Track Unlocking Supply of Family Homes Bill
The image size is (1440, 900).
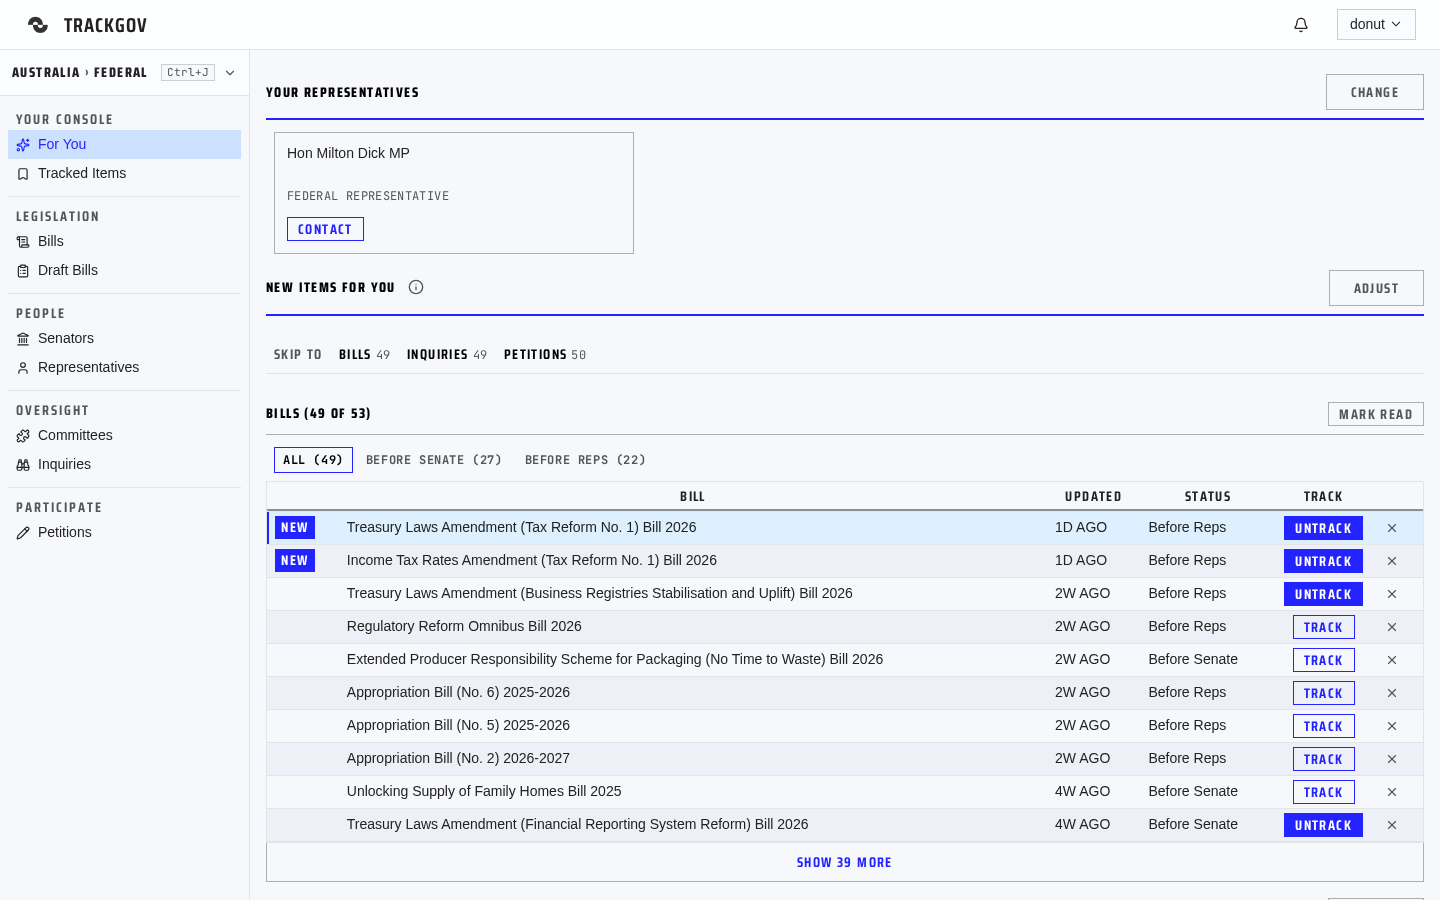1323,792
